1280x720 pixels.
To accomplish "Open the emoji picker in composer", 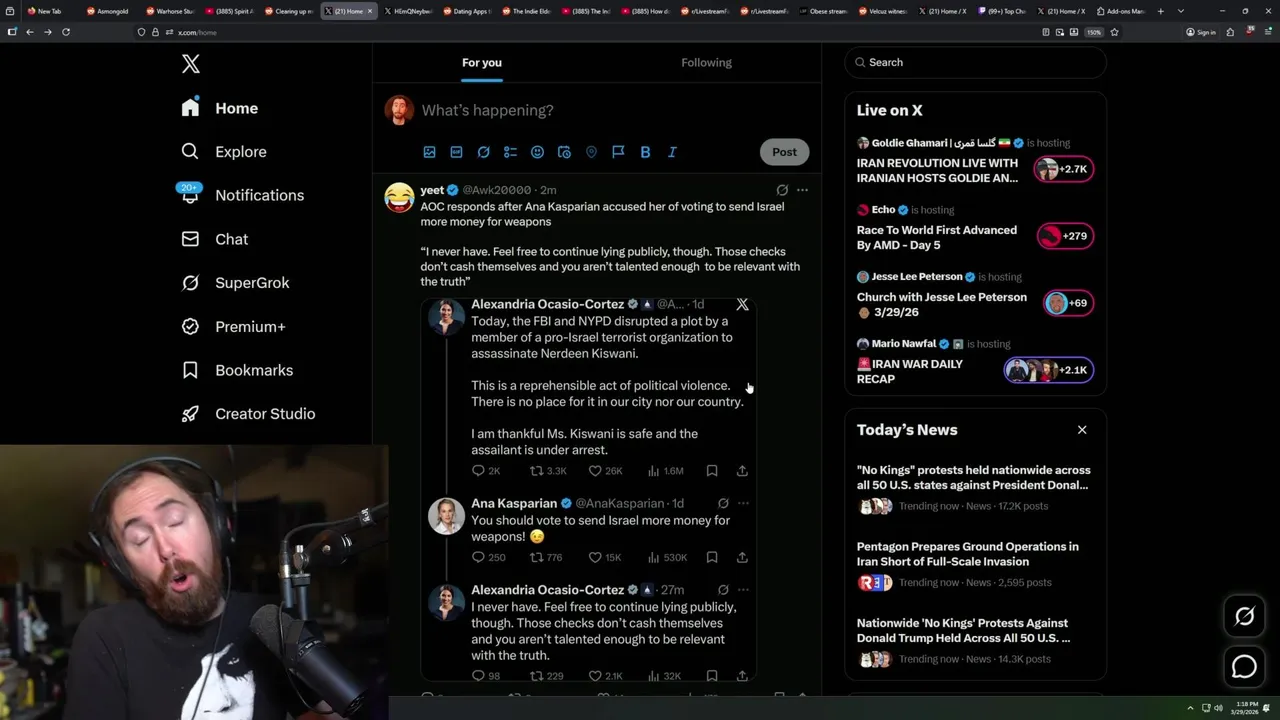I will pyautogui.click(x=537, y=152).
